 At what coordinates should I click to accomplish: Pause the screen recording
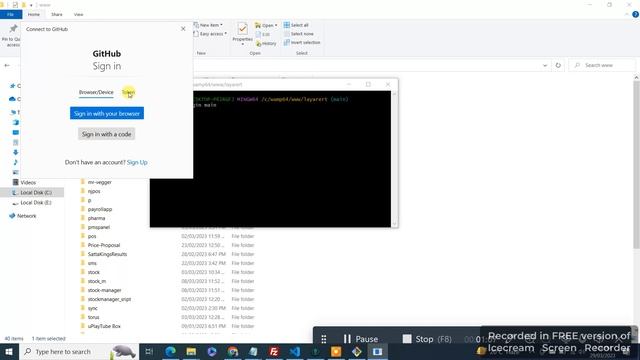pyautogui.click(x=360, y=339)
